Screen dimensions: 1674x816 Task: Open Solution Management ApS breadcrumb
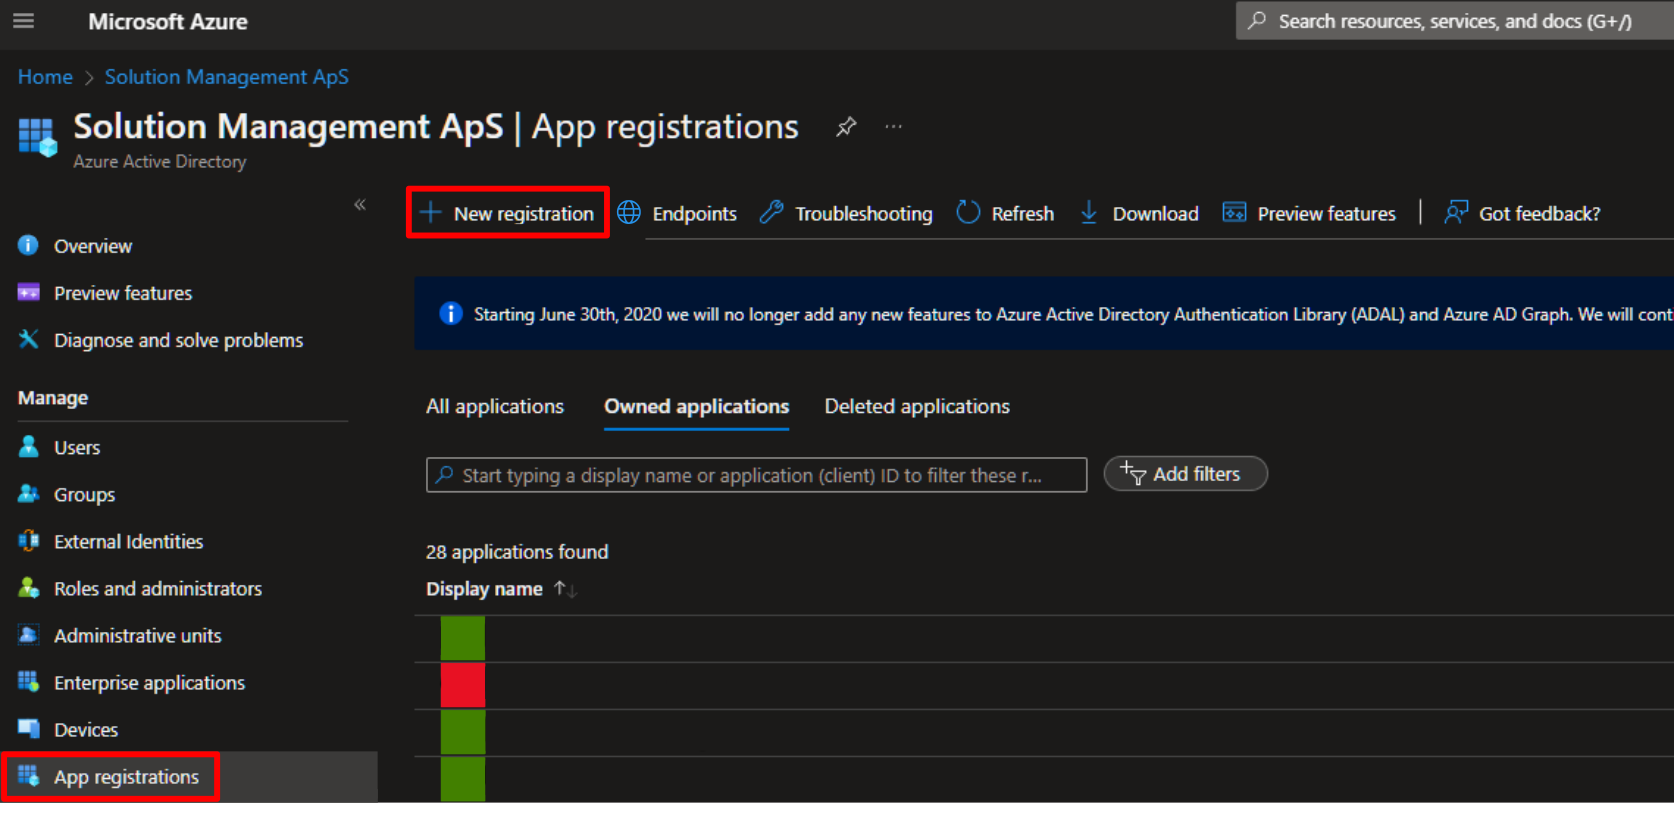[x=227, y=77]
